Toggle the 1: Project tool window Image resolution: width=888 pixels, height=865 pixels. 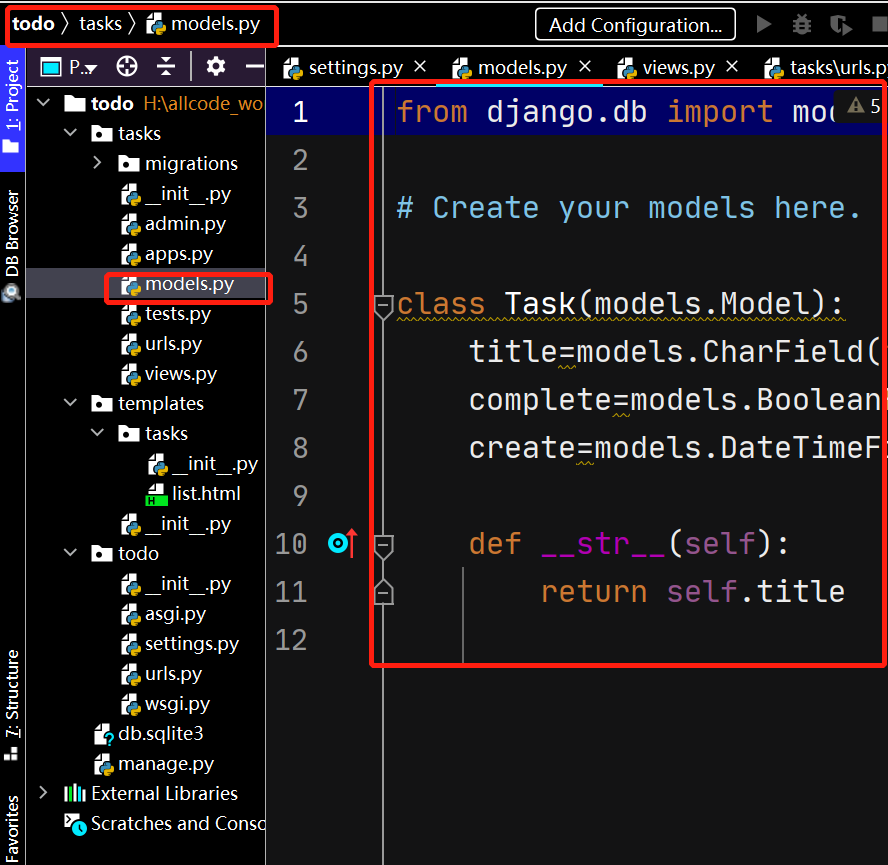coord(12,108)
